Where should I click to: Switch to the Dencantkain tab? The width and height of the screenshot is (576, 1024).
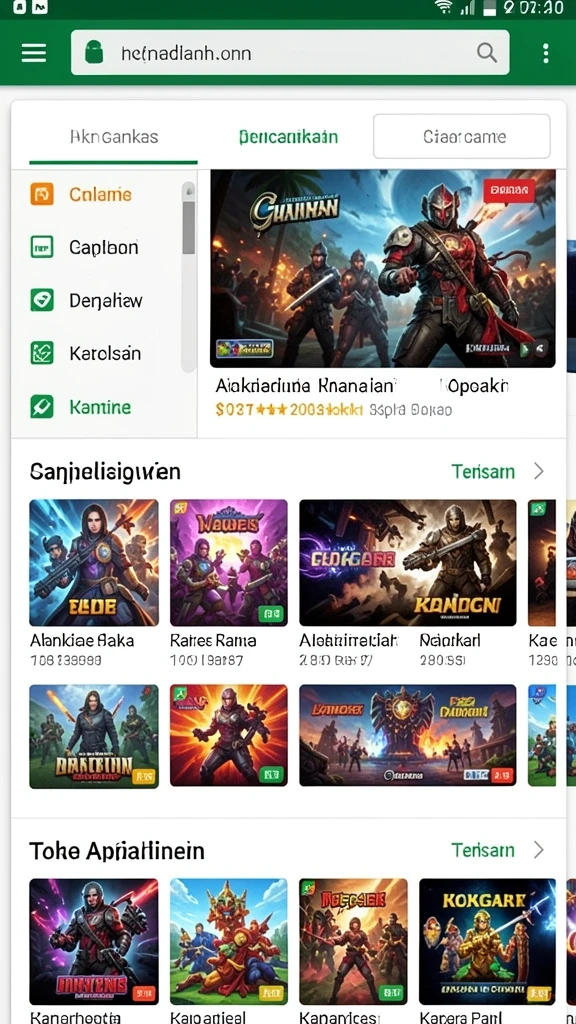tap(288, 136)
